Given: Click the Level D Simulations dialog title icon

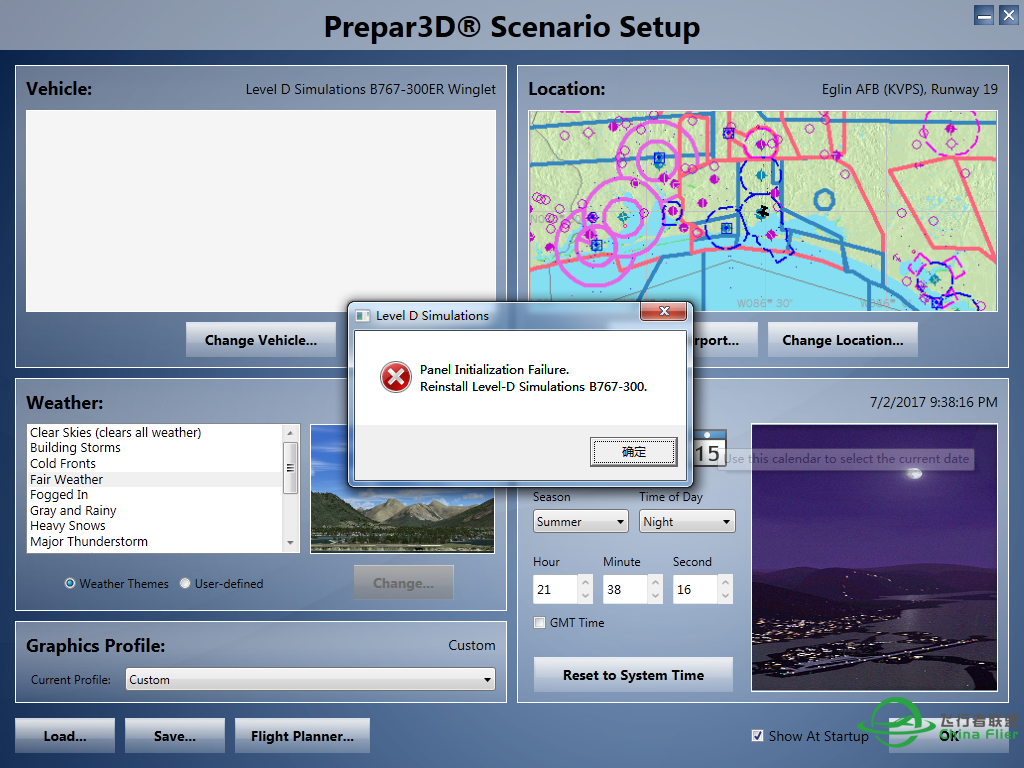Looking at the screenshot, I should coord(363,315).
